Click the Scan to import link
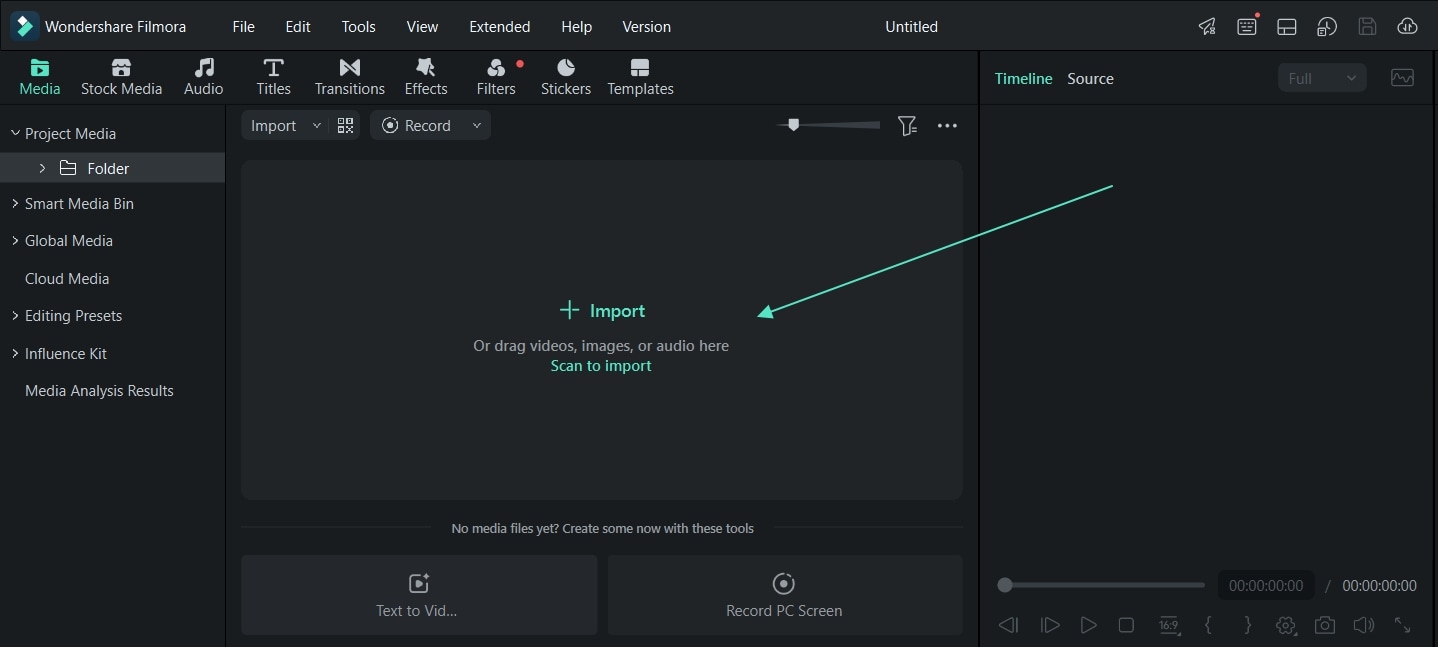The width and height of the screenshot is (1438, 647). click(x=601, y=366)
